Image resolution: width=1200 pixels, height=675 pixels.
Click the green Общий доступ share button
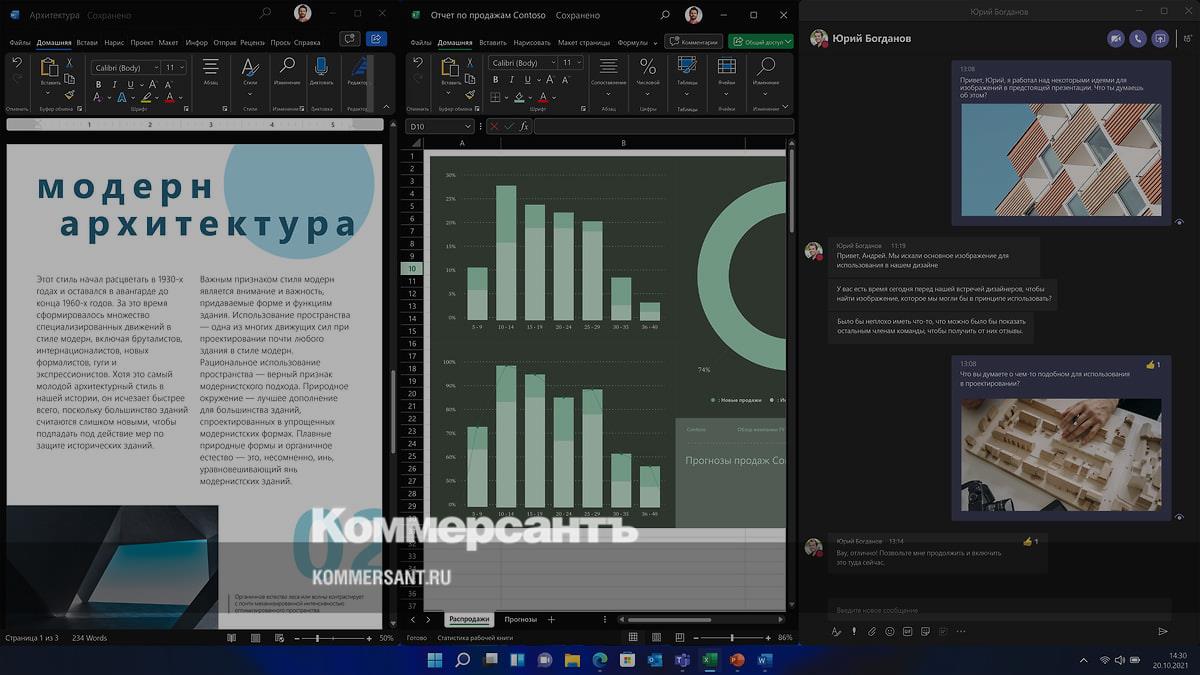[760, 42]
